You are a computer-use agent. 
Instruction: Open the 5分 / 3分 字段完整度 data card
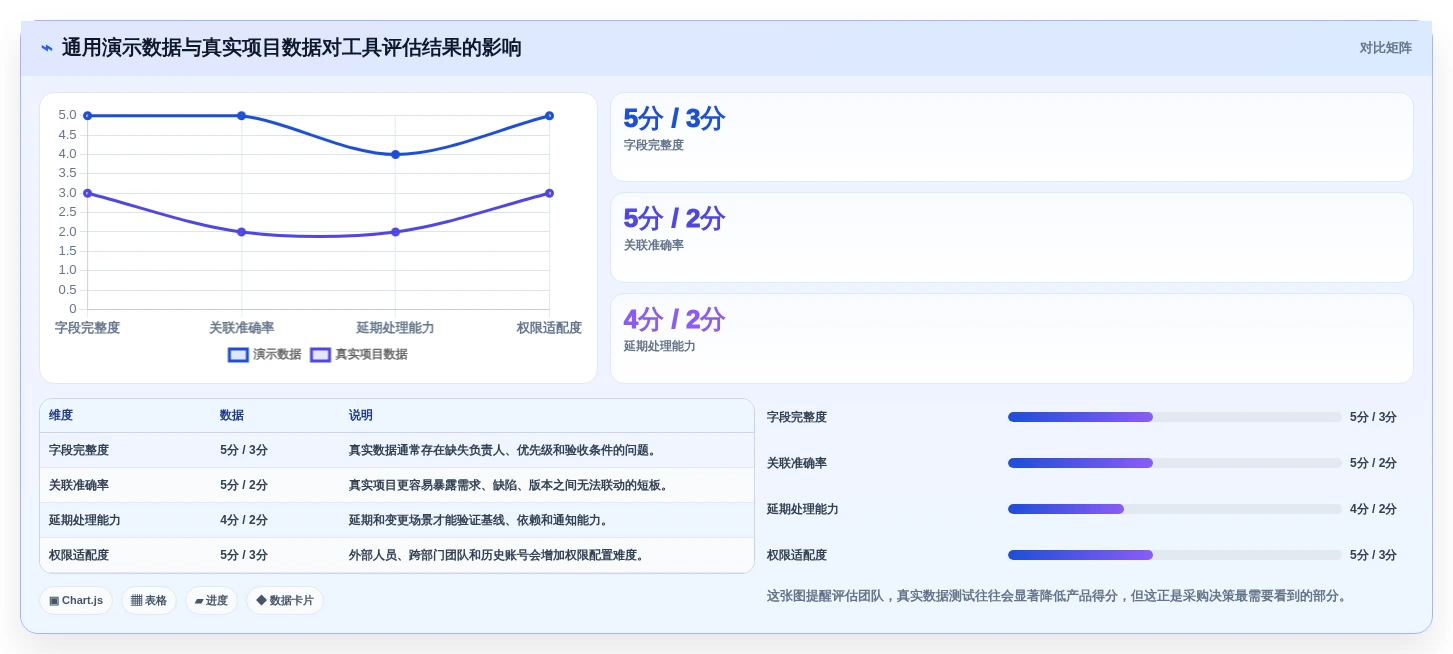(1012, 137)
